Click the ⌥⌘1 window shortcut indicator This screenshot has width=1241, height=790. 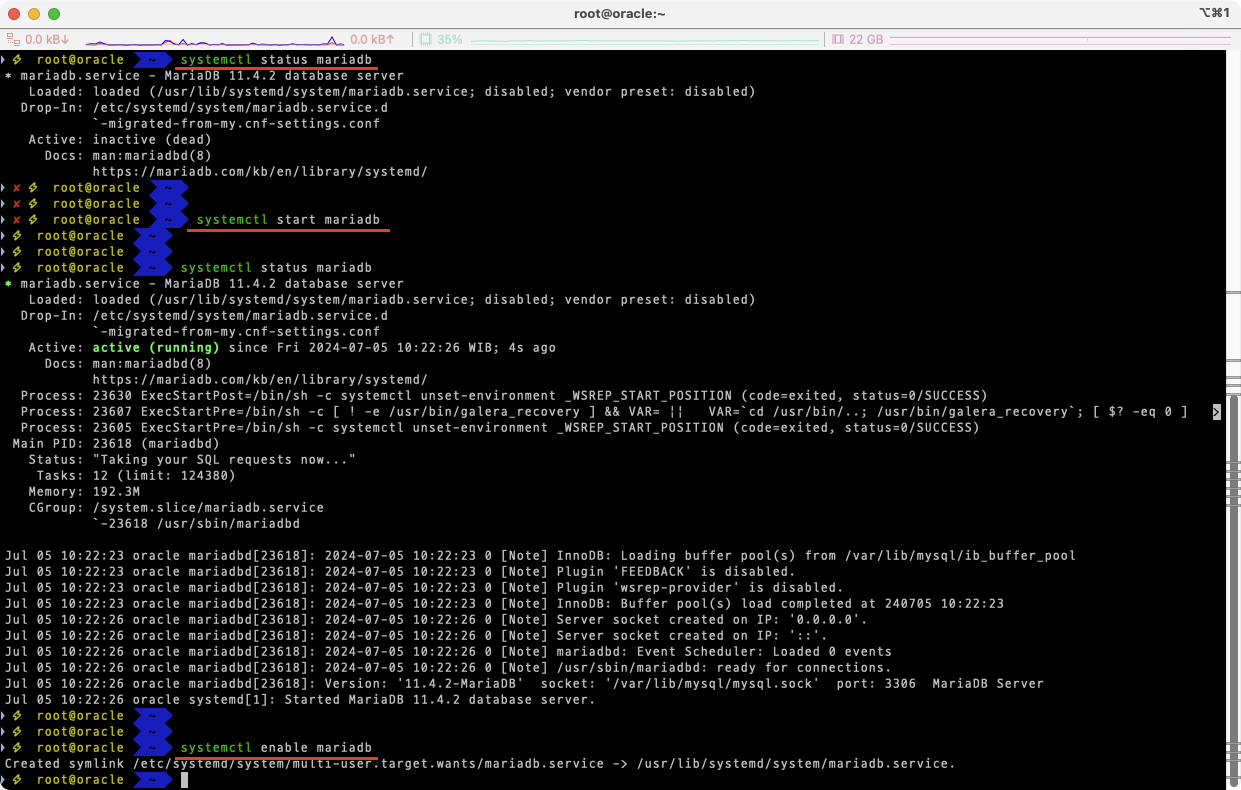tap(1213, 13)
